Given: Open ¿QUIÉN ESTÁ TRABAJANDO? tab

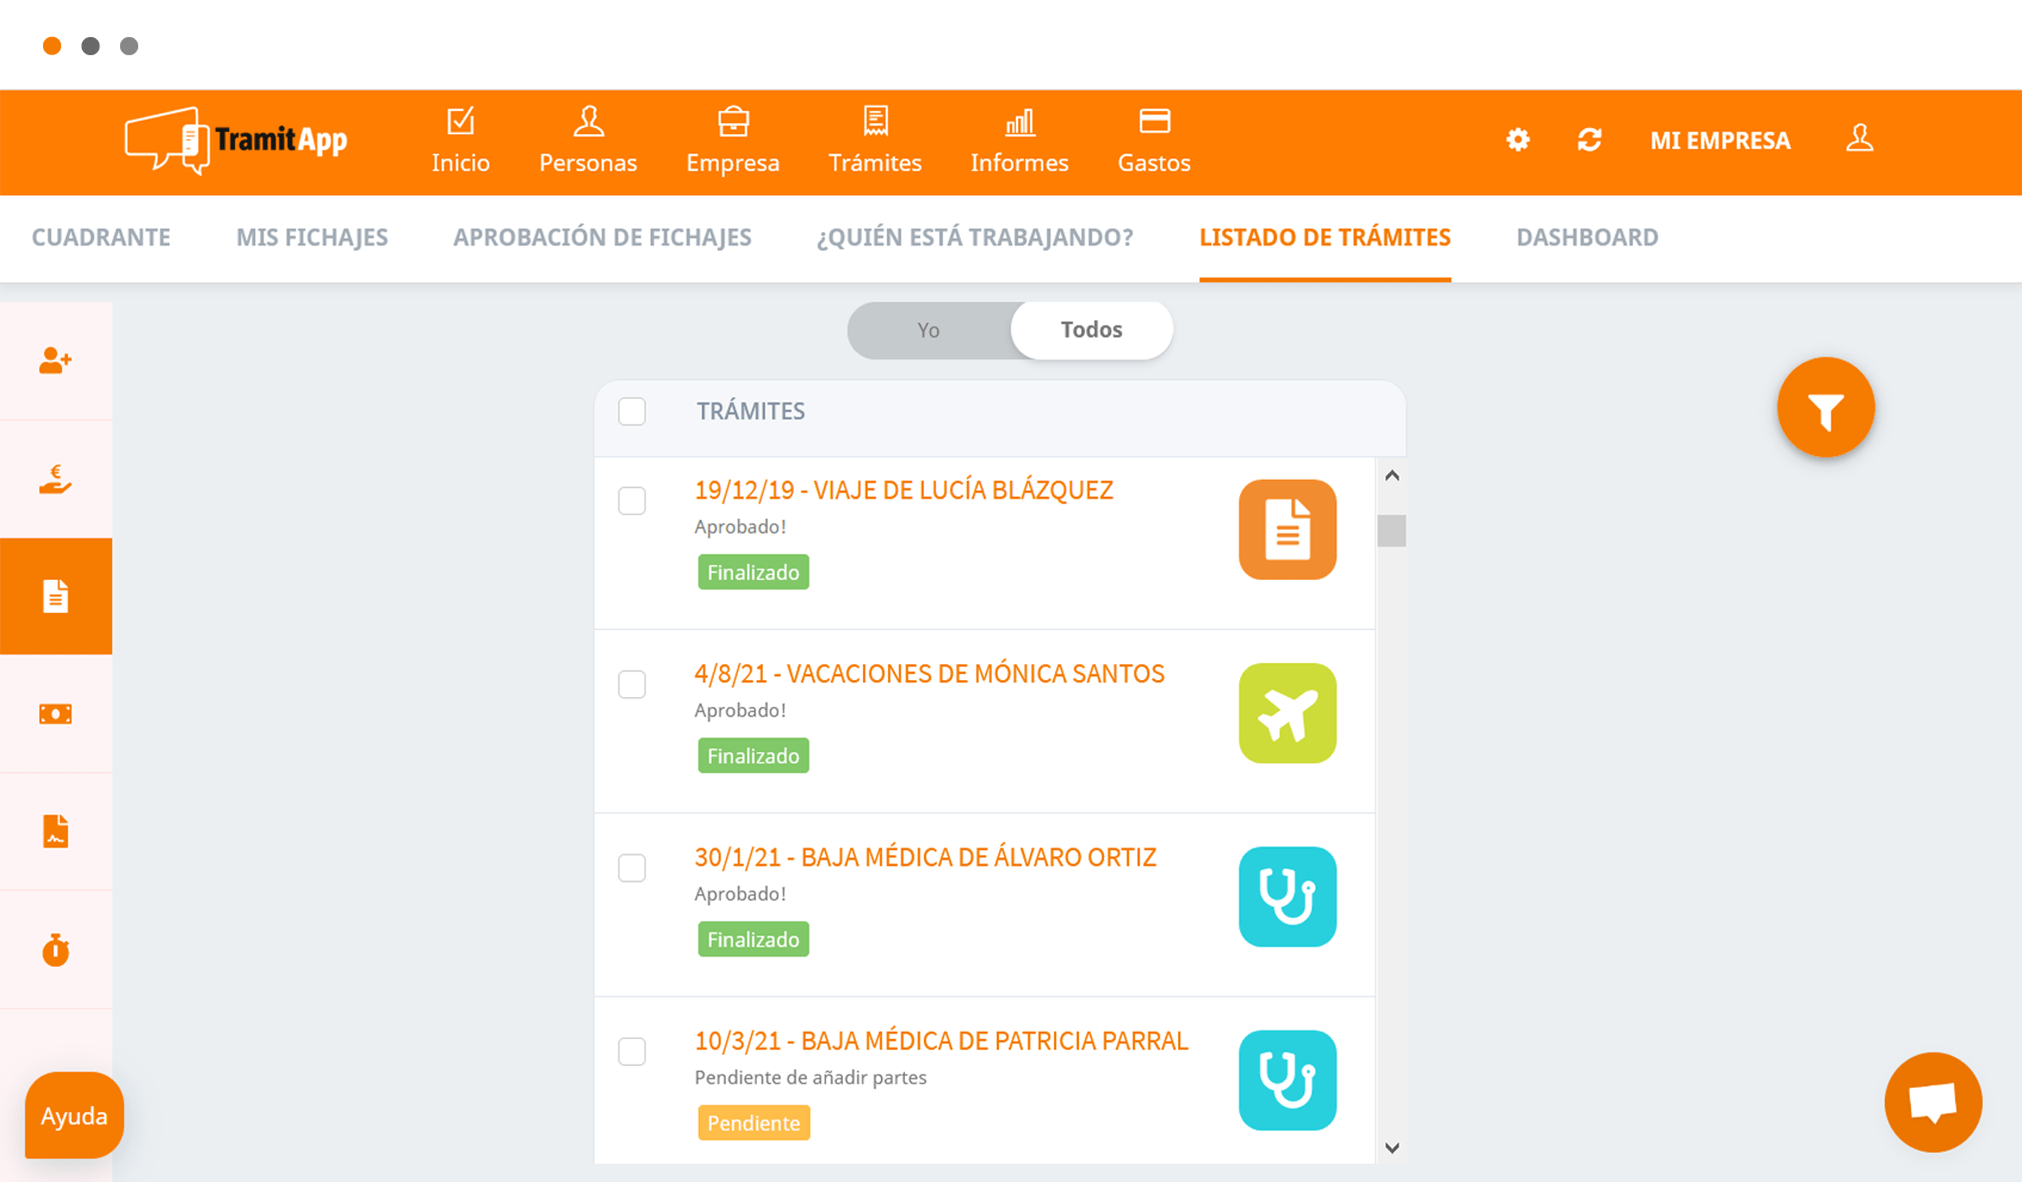Looking at the screenshot, I should (975, 237).
